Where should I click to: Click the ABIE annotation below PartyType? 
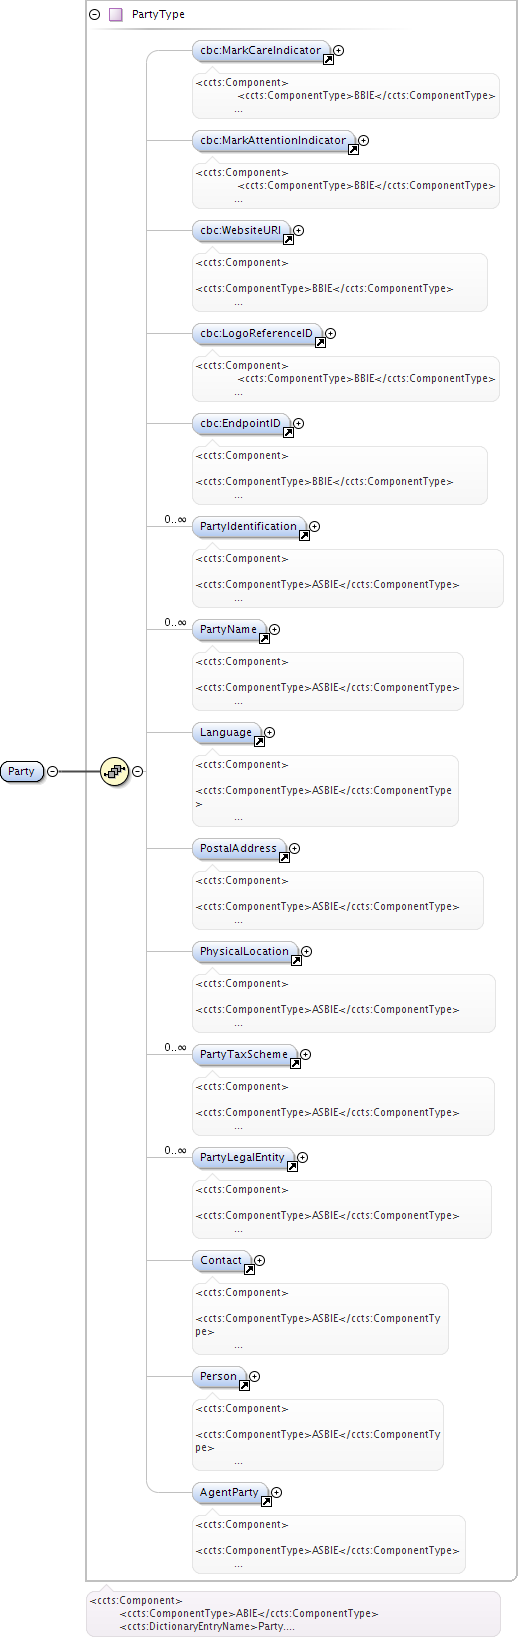293,1613
